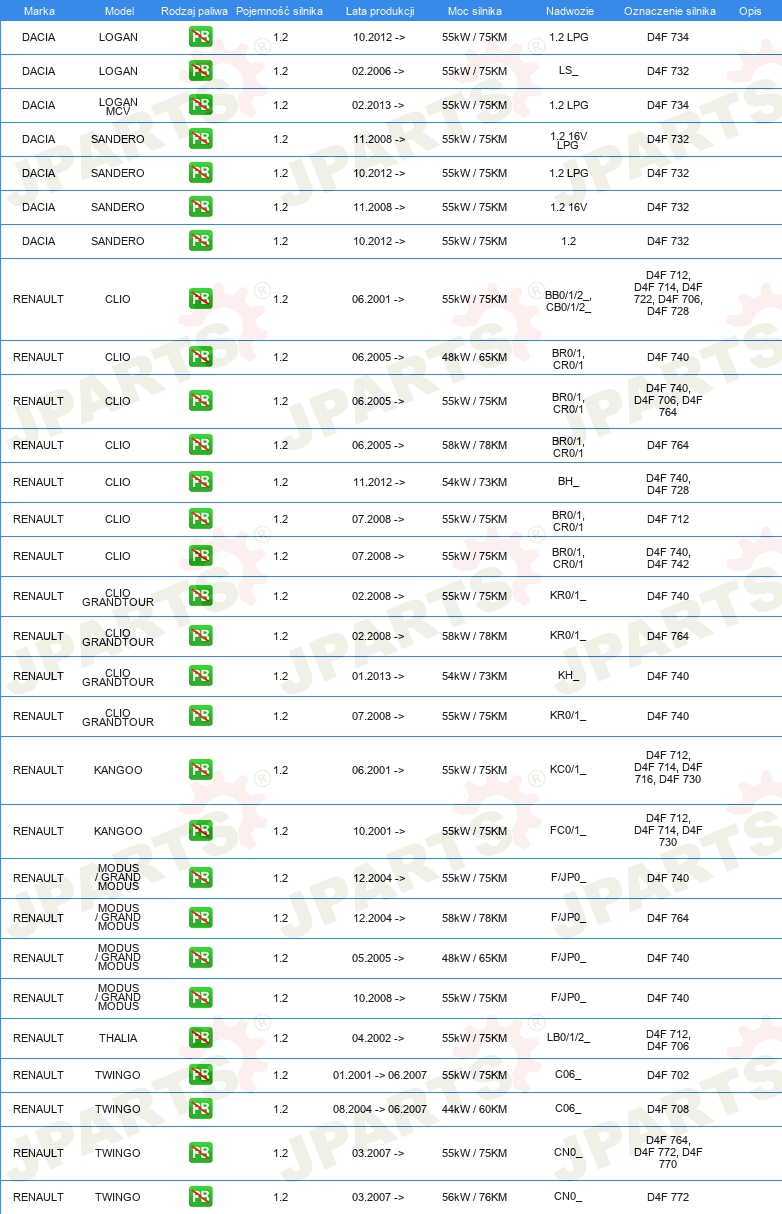
Task: Click the fuel icon for Twingo 56kW / 76KM
Action: point(200,1197)
